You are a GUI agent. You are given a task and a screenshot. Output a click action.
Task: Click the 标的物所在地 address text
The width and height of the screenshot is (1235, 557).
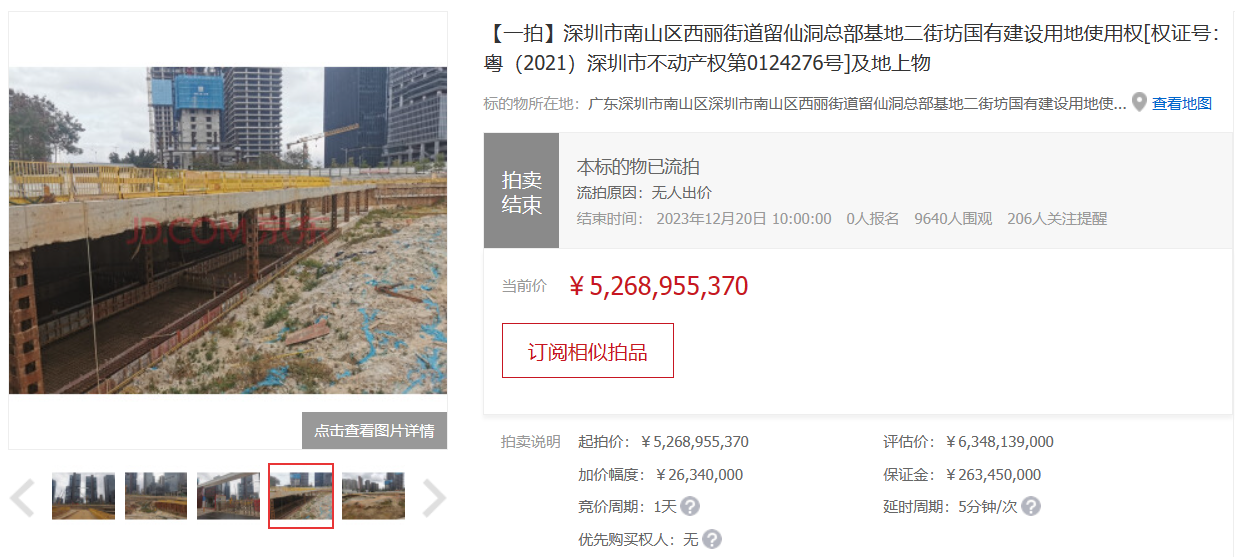[x=857, y=103]
